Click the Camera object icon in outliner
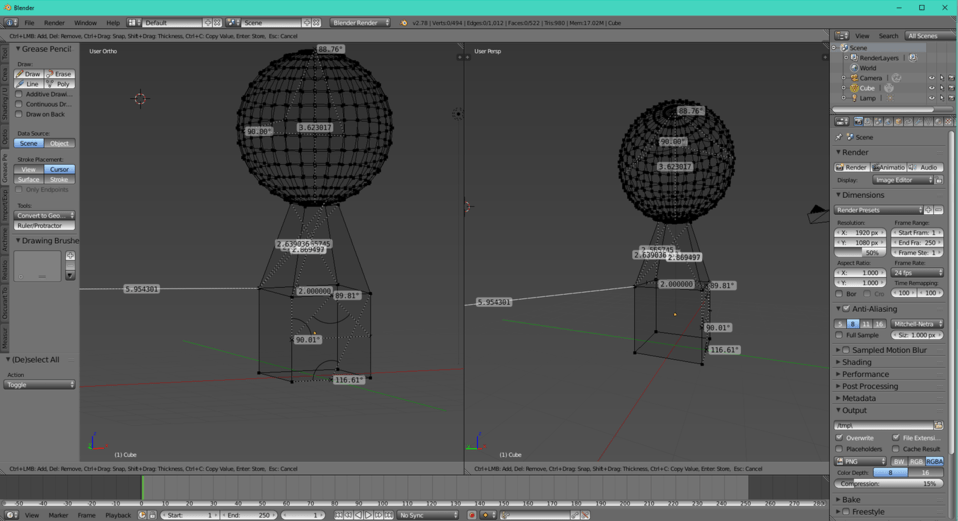This screenshot has height=521, width=958. point(855,78)
